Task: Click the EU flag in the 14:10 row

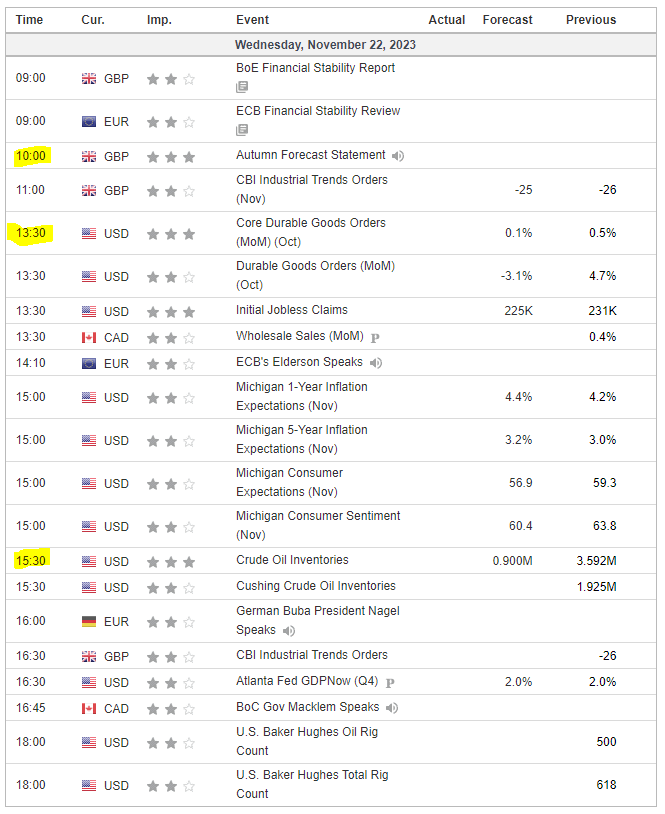Action: 89,363
